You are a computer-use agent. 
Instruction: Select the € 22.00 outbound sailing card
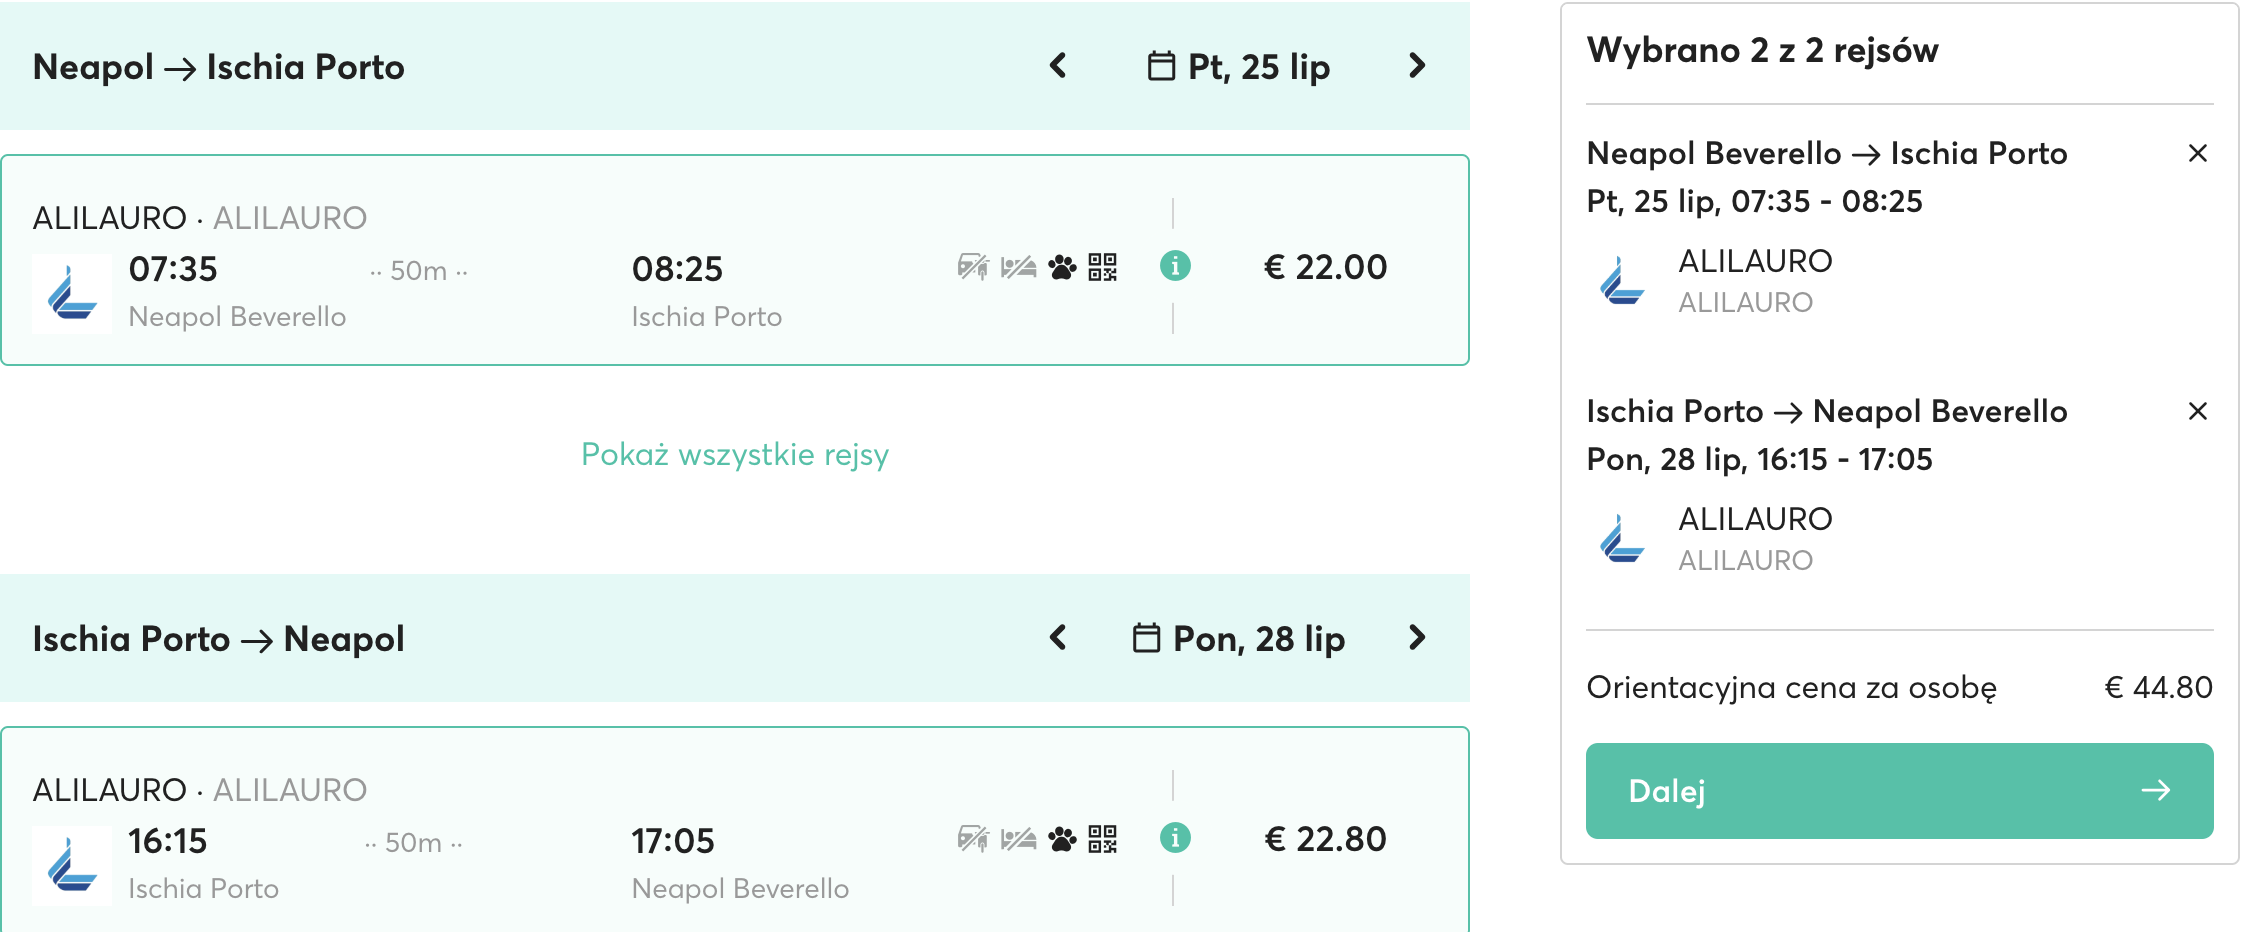pos(735,260)
